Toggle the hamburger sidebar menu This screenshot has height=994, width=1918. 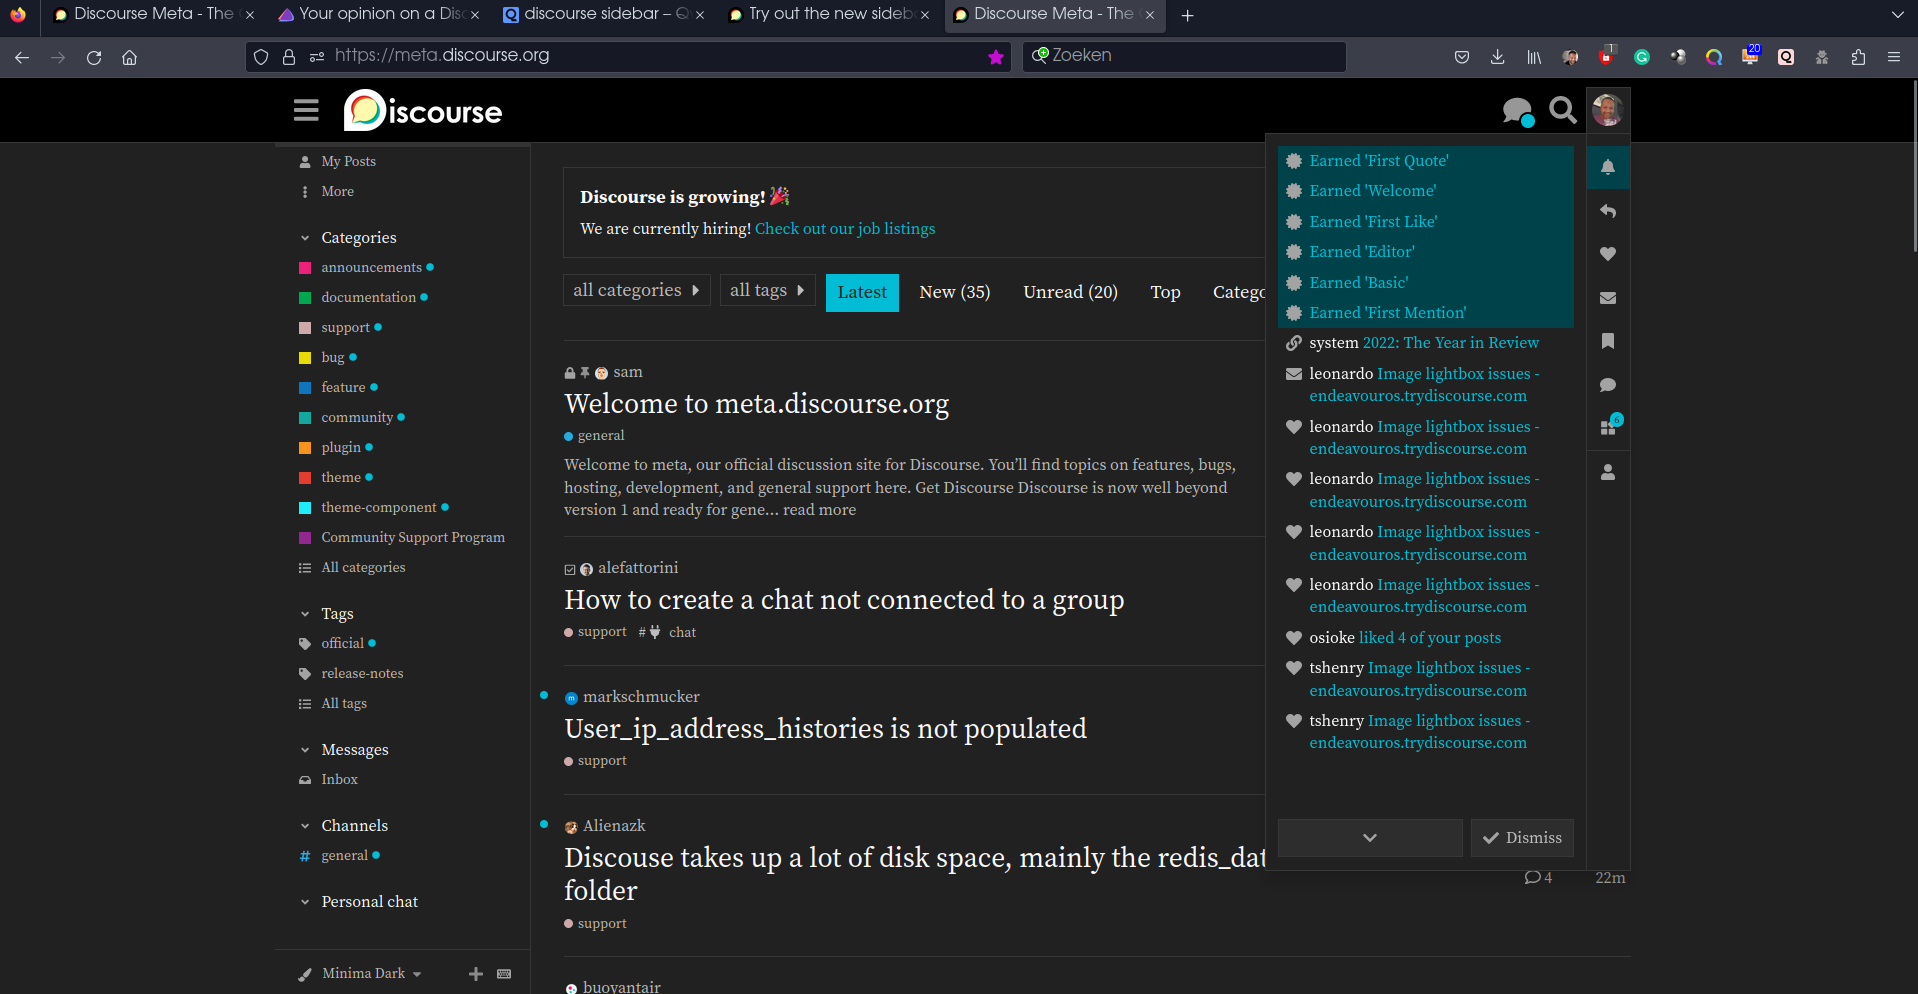[306, 110]
